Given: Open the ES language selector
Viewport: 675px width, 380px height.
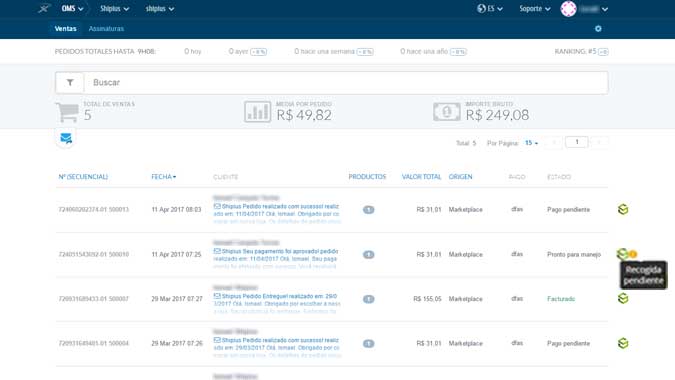Looking at the screenshot, I should click(490, 9).
